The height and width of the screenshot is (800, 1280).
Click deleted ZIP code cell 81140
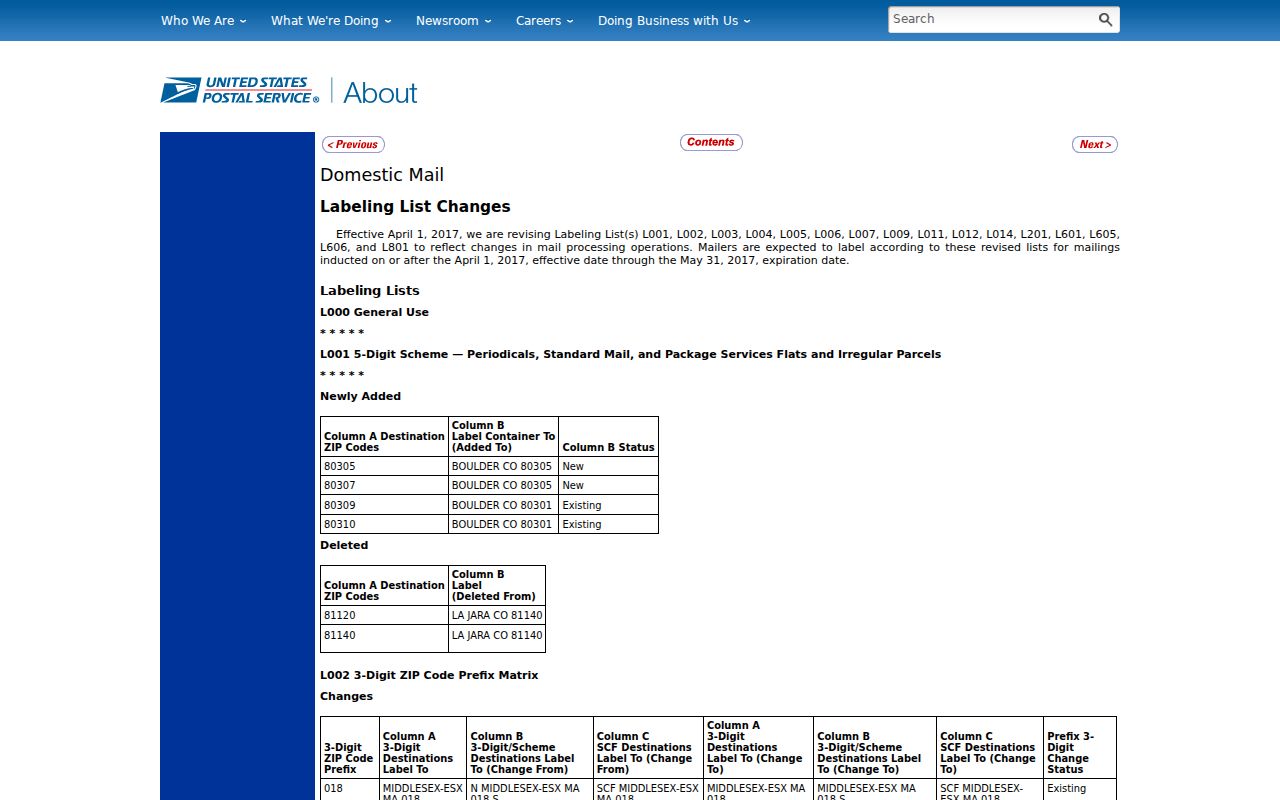(384, 638)
